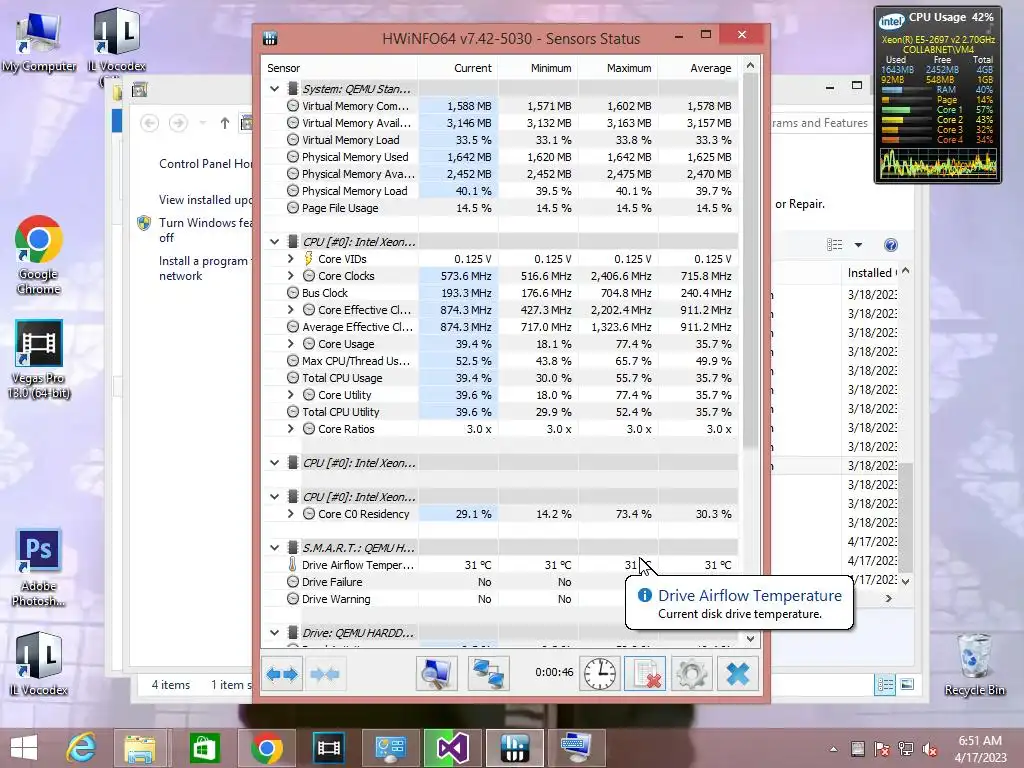Click the Average column header
Image resolution: width=1024 pixels, height=768 pixels.
(x=698, y=68)
